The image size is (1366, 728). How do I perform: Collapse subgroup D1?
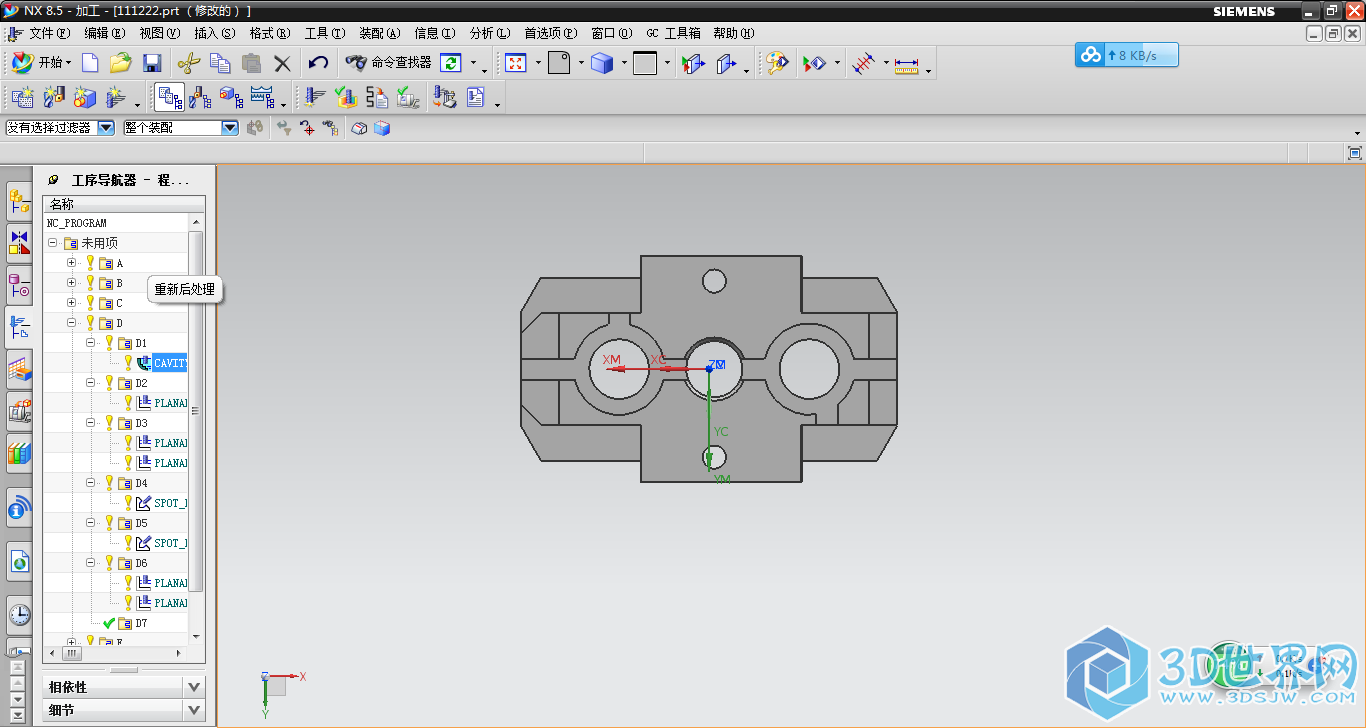click(x=90, y=343)
